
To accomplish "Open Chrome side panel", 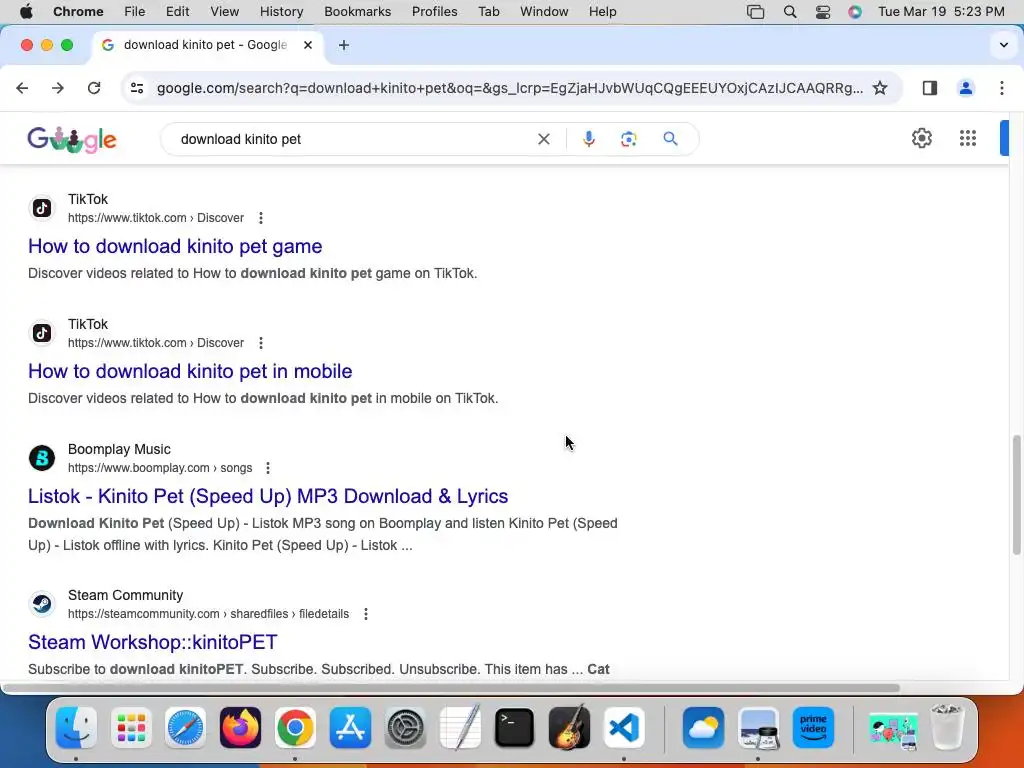I will click(930, 88).
